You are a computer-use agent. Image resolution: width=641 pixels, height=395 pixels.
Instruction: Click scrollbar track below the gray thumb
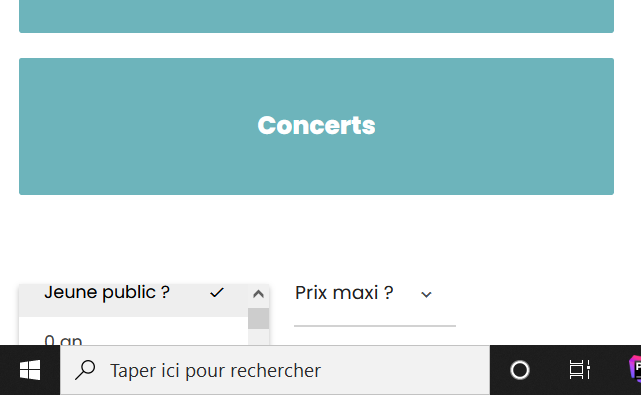pos(258,337)
